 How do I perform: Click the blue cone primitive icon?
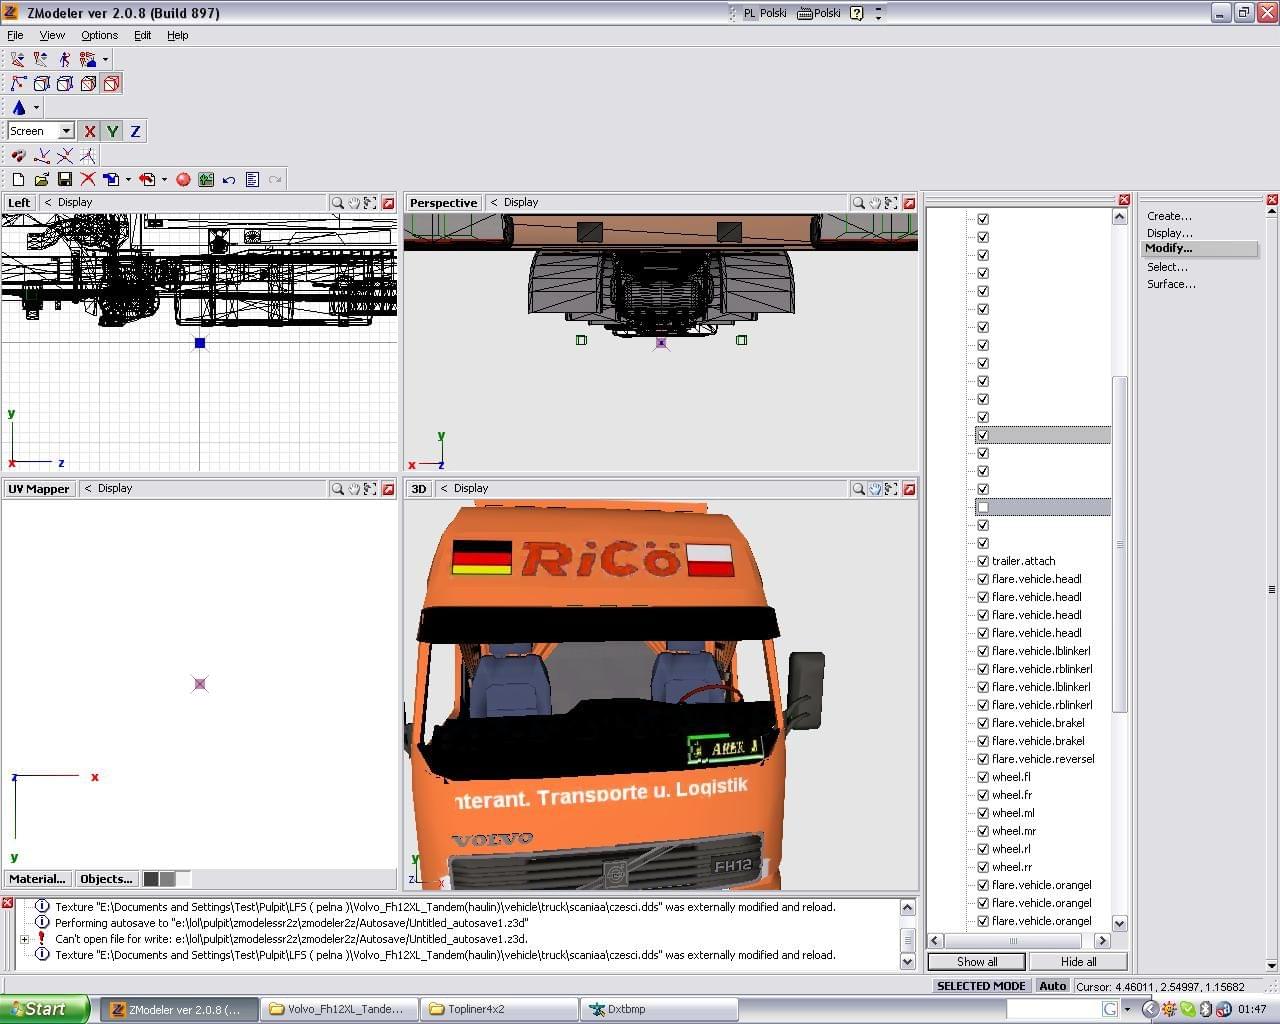(x=18, y=107)
